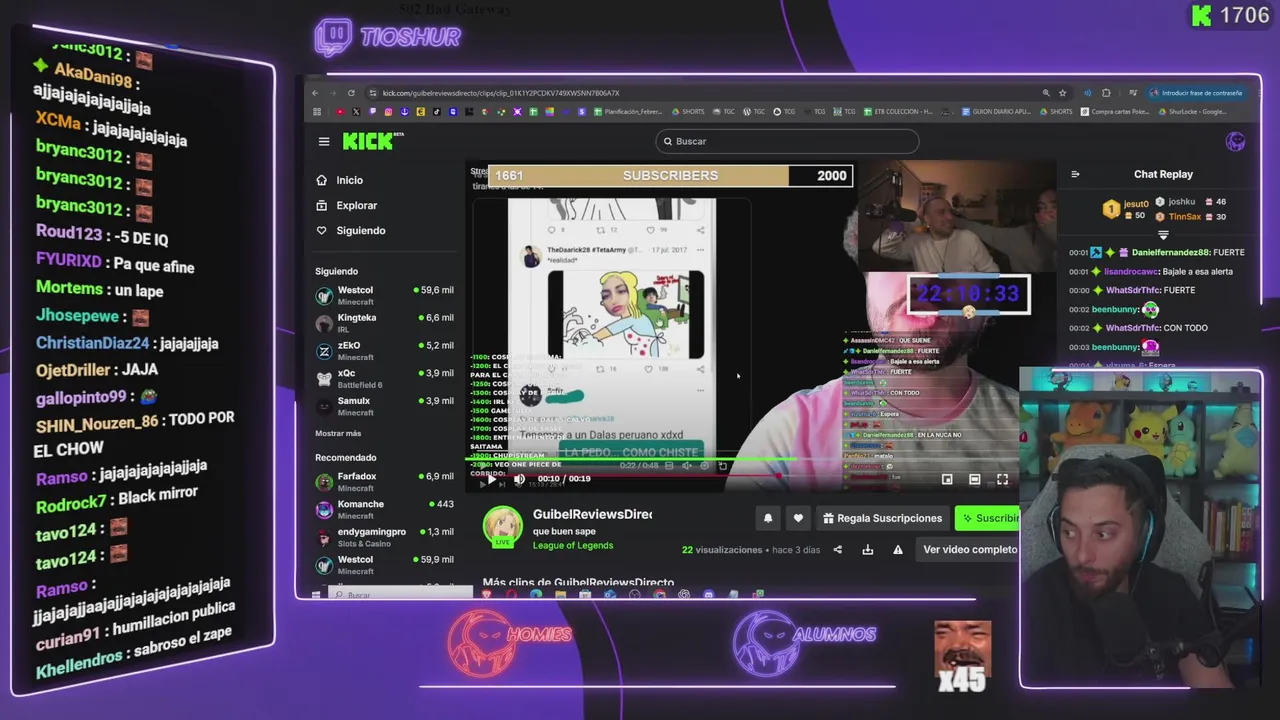This screenshot has width=1280, height=720.
Task: Open Planificación_Febrer bookmark
Action: click(627, 112)
